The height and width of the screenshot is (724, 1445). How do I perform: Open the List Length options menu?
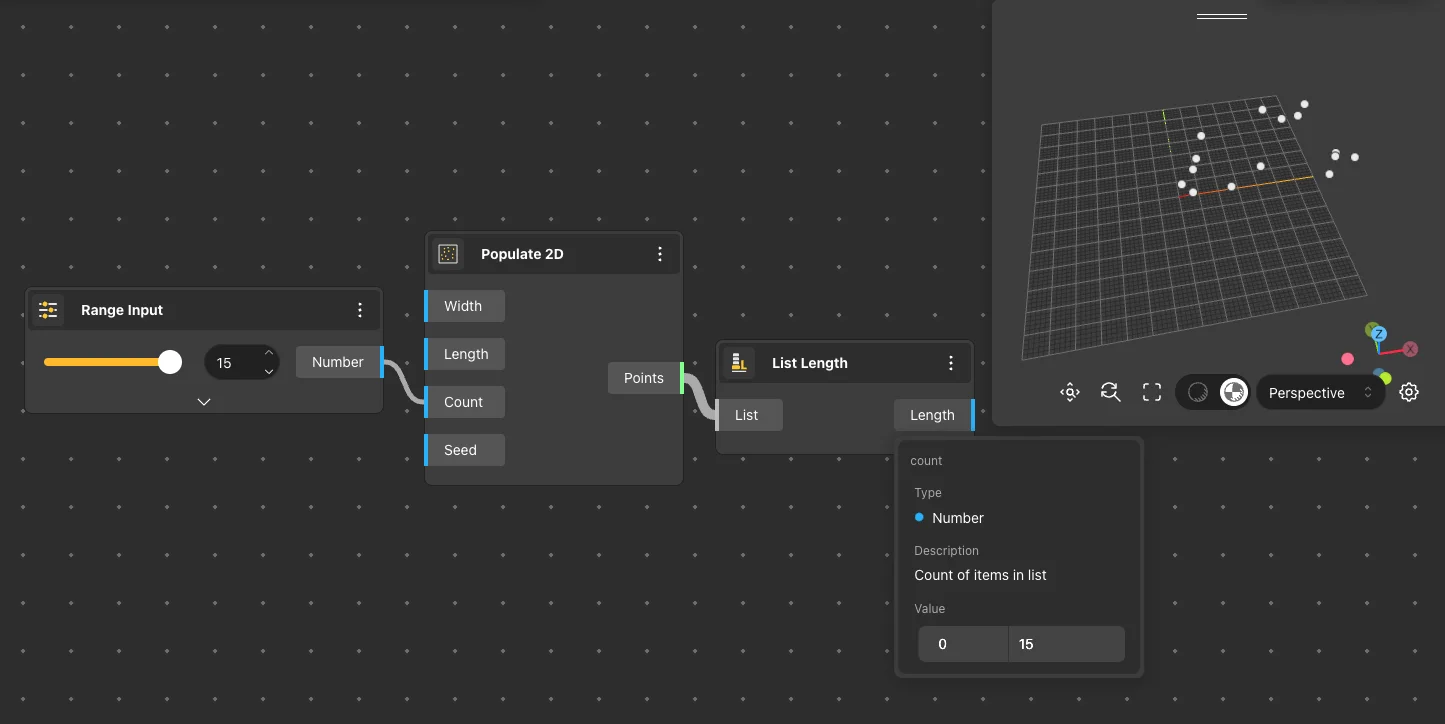click(951, 363)
